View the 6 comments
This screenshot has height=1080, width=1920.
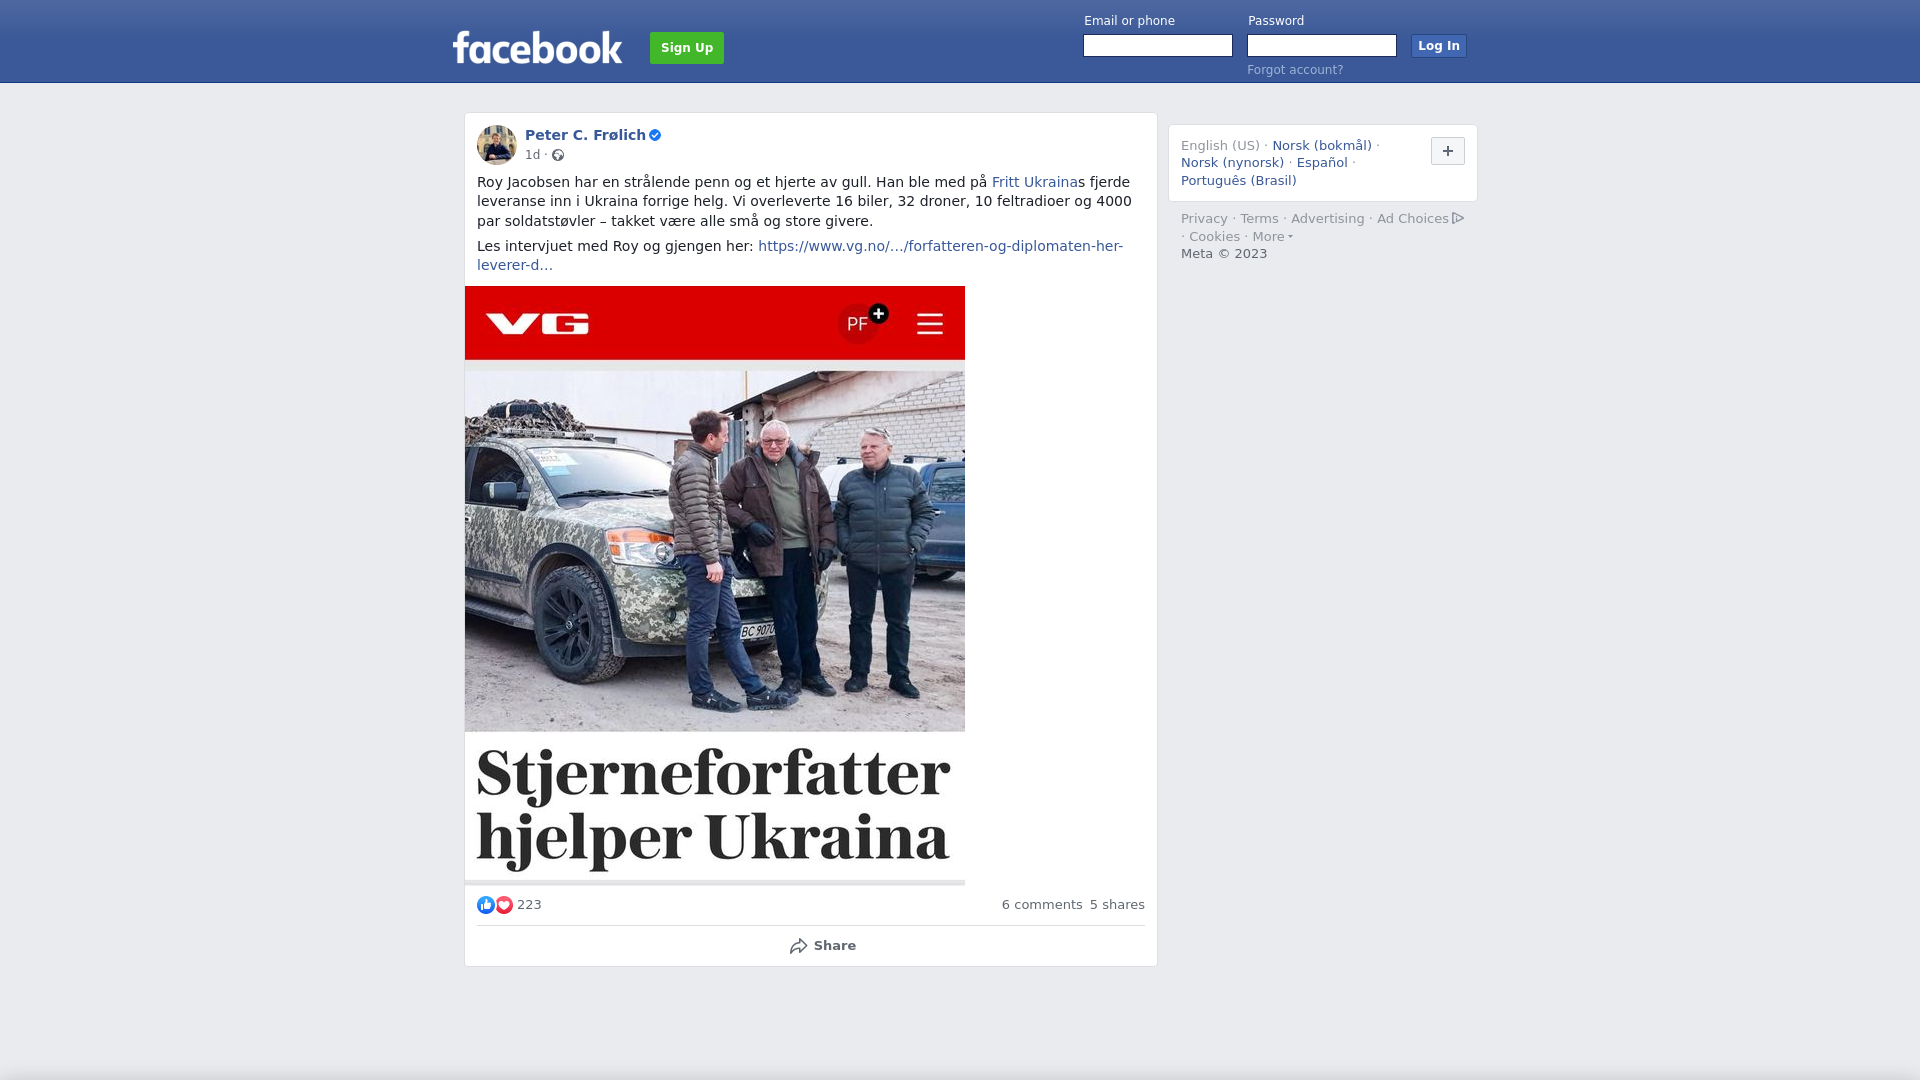1042,905
